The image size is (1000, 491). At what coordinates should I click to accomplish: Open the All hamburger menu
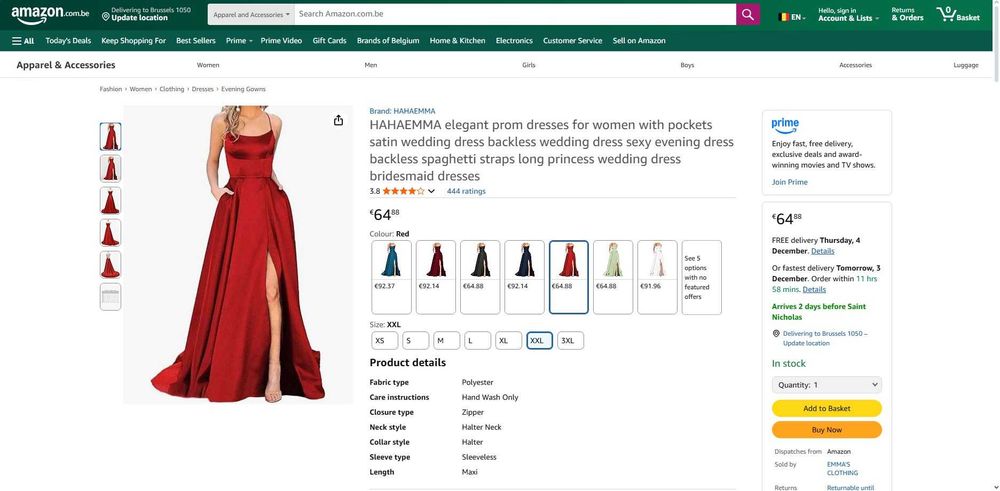point(23,41)
